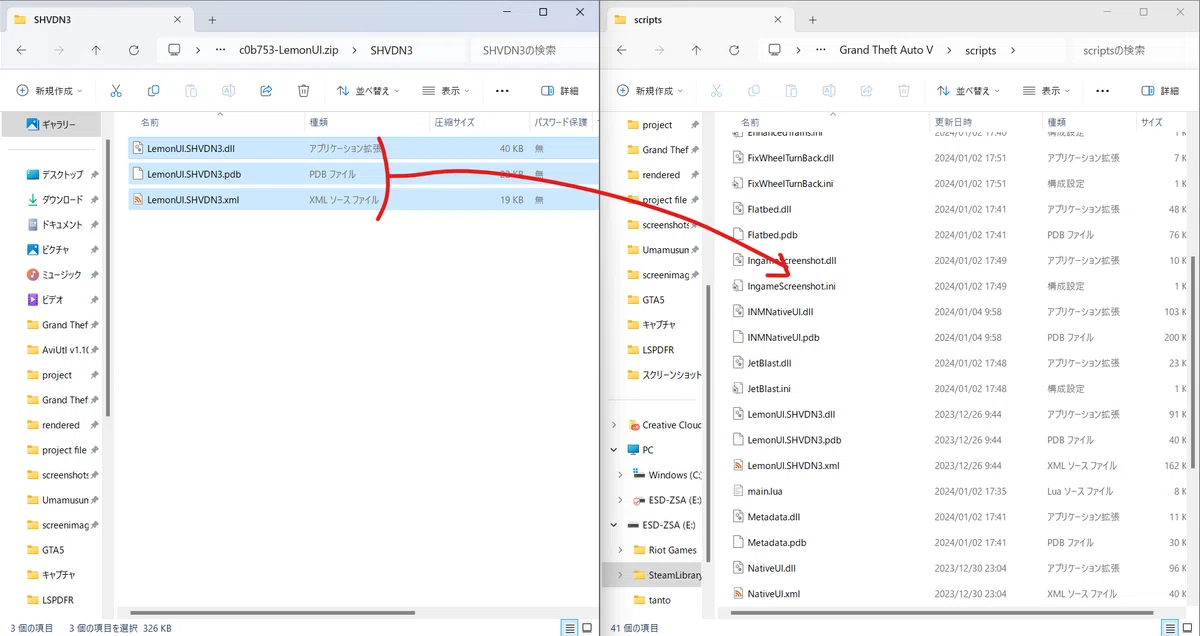Image resolution: width=1200 pixels, height=636 pixels.
Task: Open the 並べ替え sort dropdown in left window
Action: tap(369, 91)
